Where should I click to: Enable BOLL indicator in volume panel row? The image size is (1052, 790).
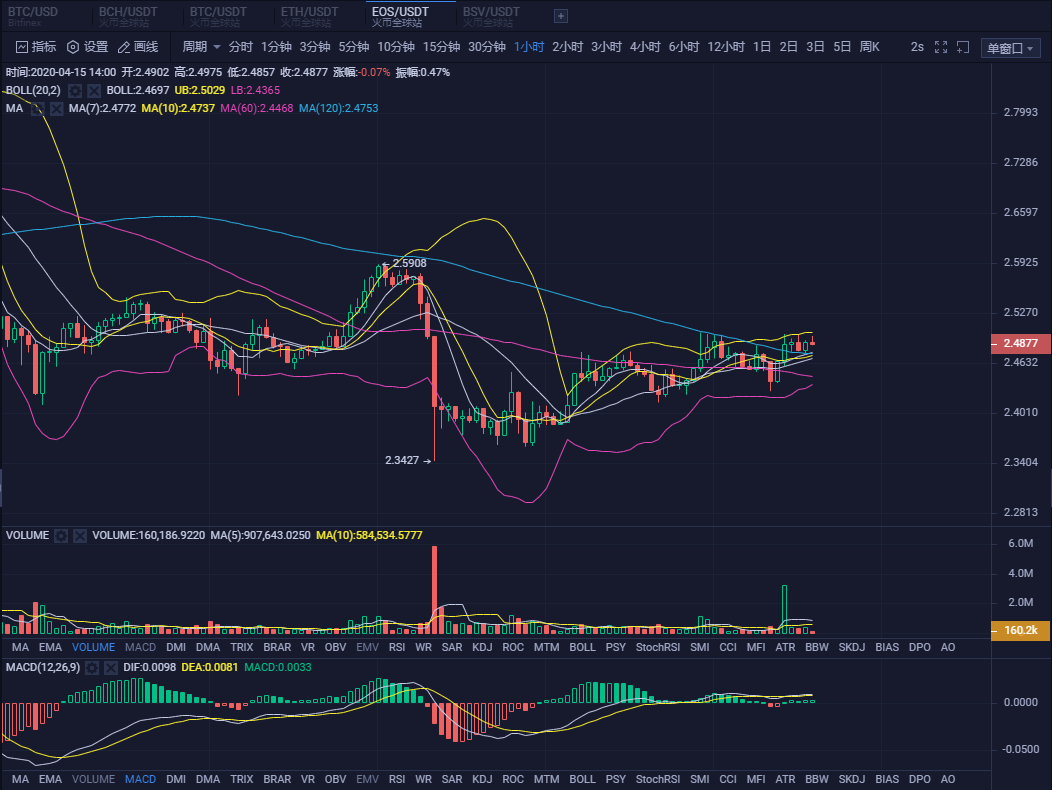(x=582, y=647)
